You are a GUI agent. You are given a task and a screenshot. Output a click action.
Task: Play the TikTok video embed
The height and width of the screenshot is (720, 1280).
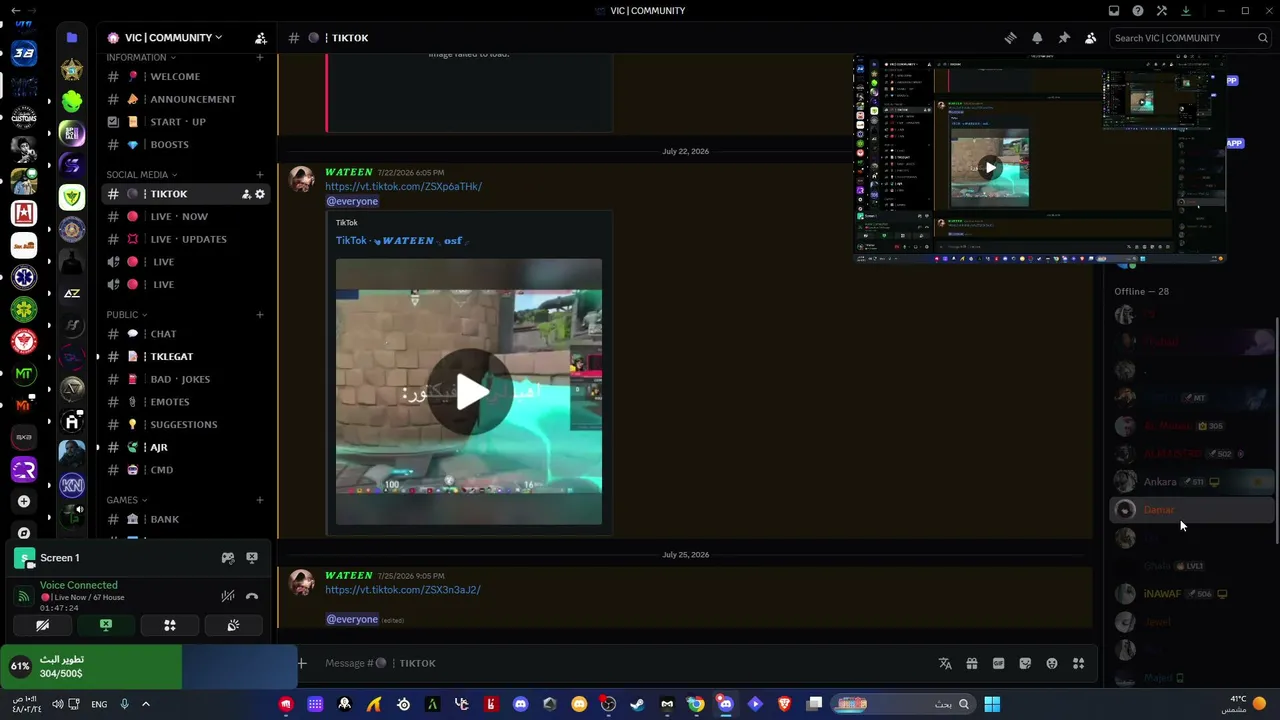(x=470, y=392)
